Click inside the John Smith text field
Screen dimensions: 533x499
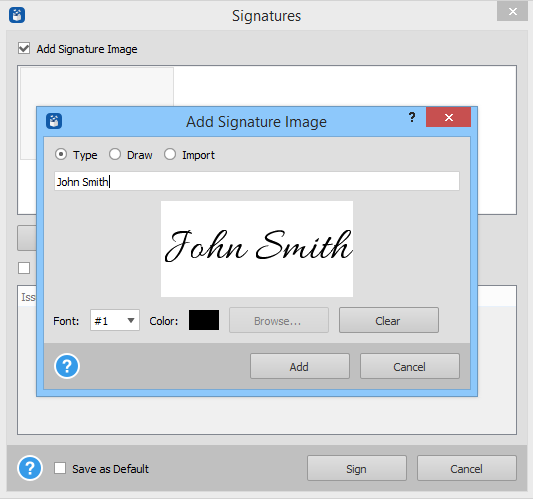[257, 182]
